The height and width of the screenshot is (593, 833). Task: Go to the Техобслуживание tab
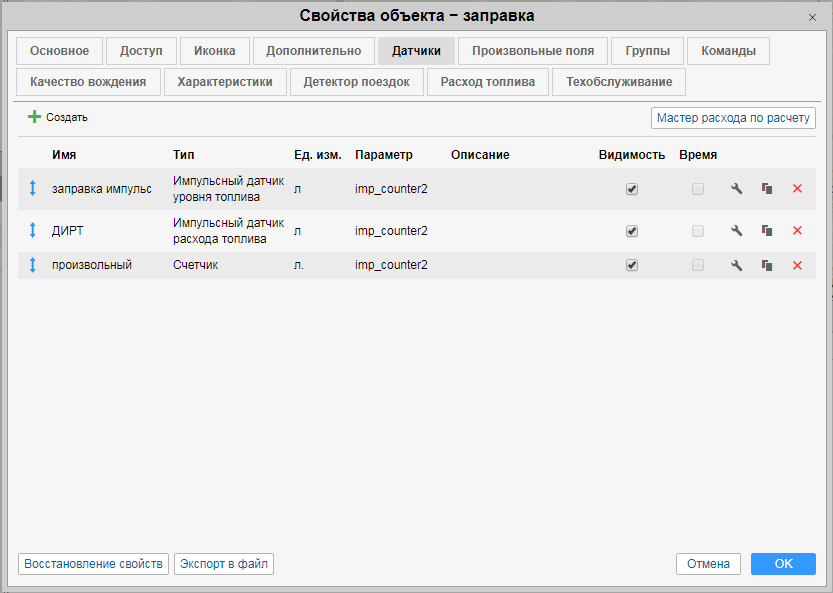(x=619, y=82)
